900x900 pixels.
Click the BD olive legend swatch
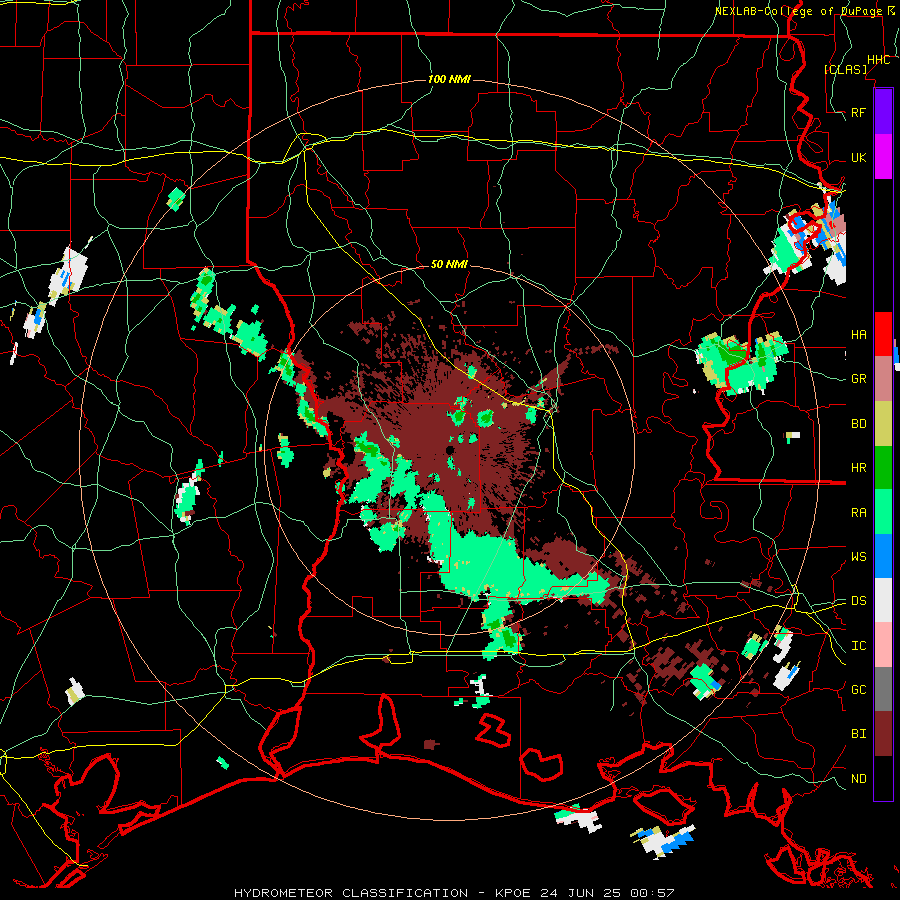(x=883, y=424)
